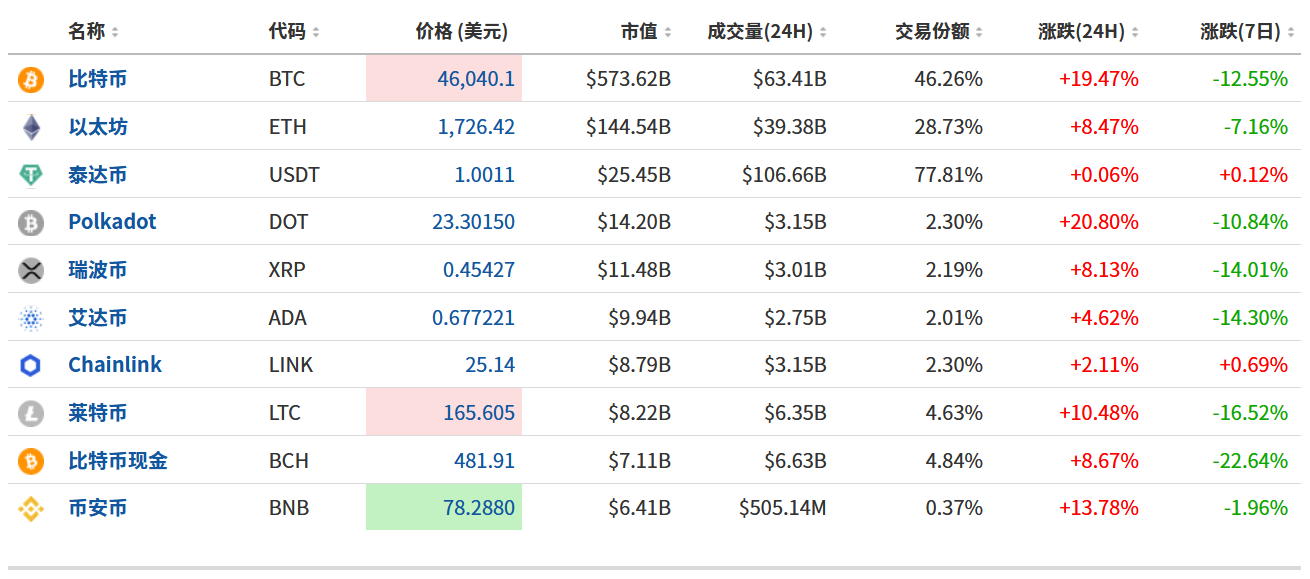The image size is (1310, 579).
Task: Click the horizontal scrollbar below the table
Action: [655, 567]
